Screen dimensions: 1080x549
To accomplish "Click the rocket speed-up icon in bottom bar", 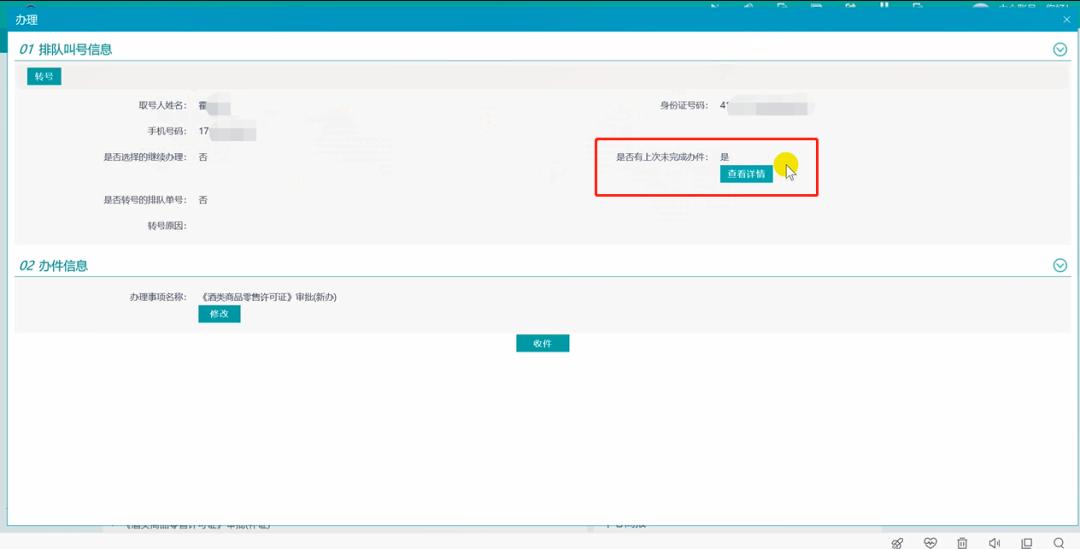I will 897,543.
